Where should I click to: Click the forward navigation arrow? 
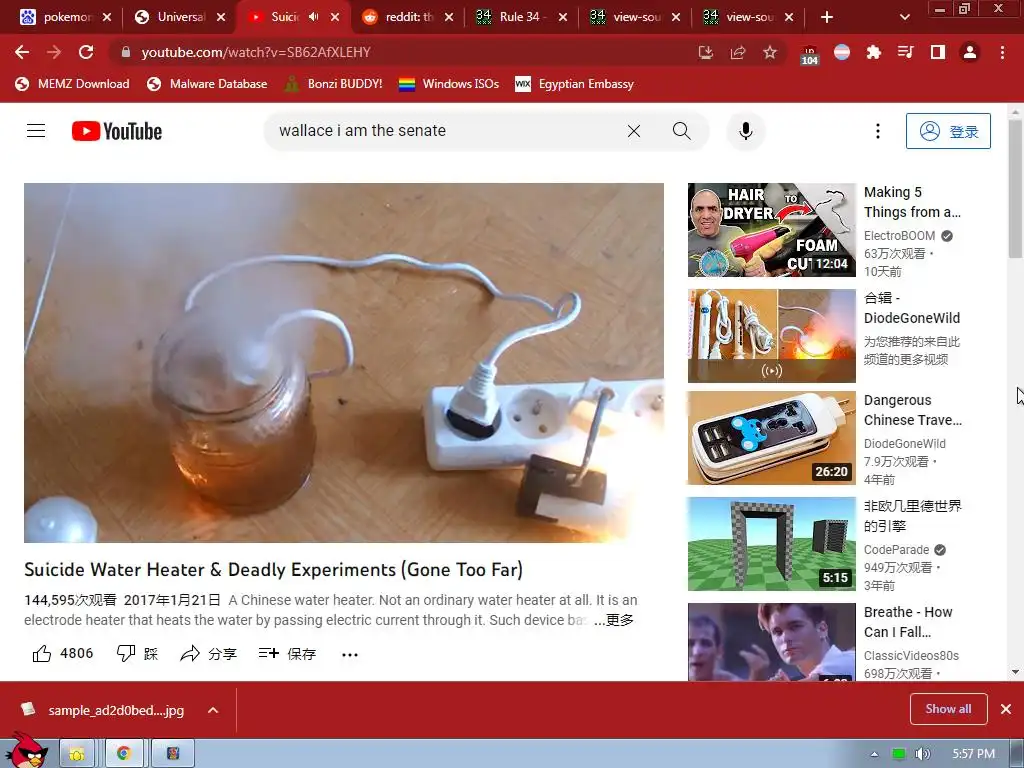tap(54, 52)
